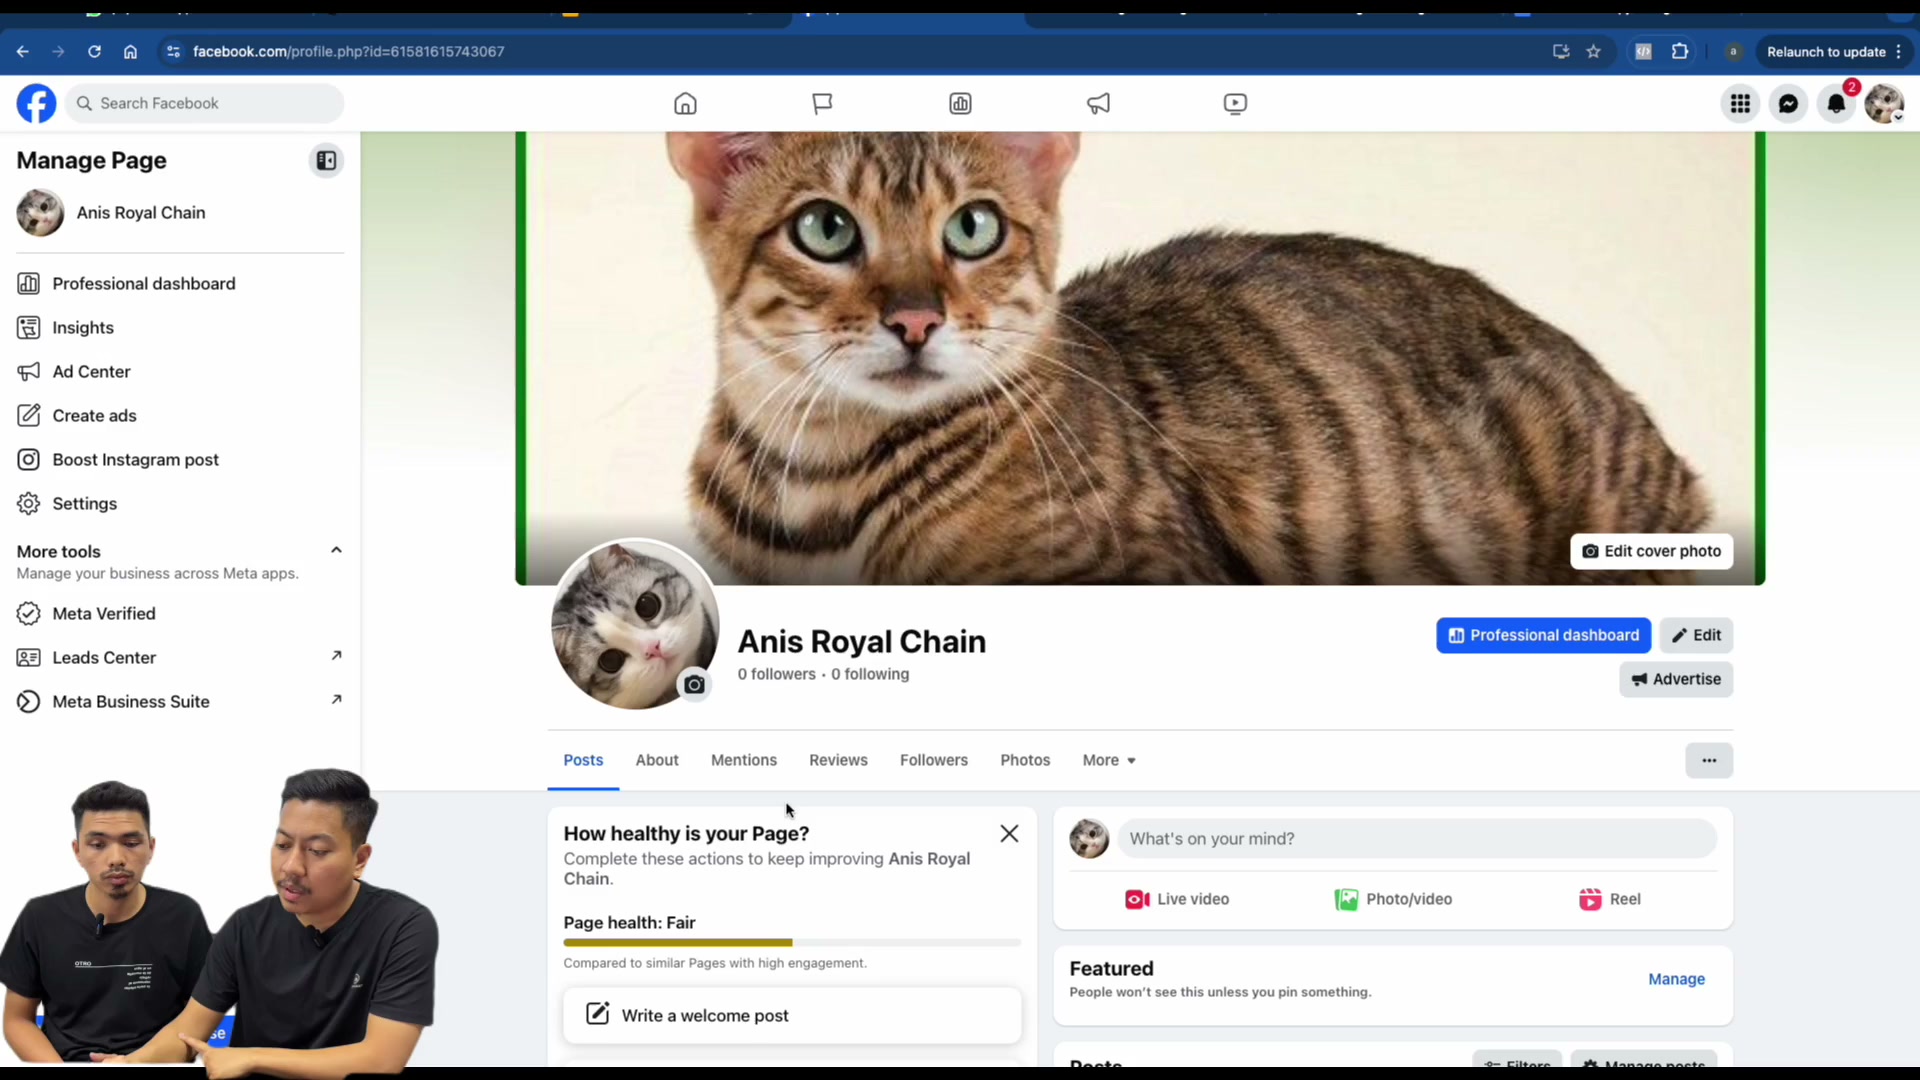
Task: Open browser Extensions puzzle icon
Action: click(x=1680, y=51)
